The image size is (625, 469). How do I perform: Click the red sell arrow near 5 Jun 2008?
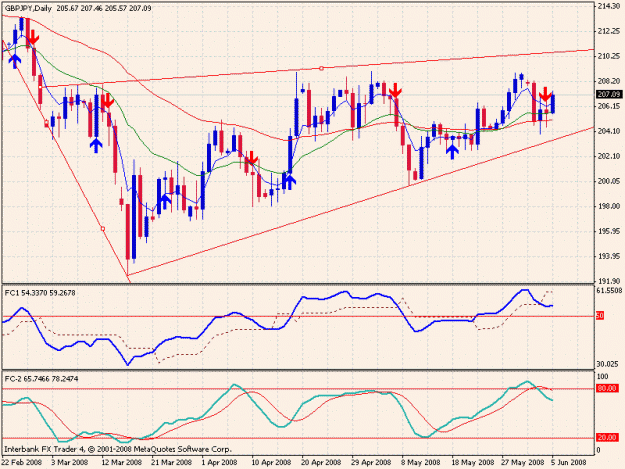545,94
